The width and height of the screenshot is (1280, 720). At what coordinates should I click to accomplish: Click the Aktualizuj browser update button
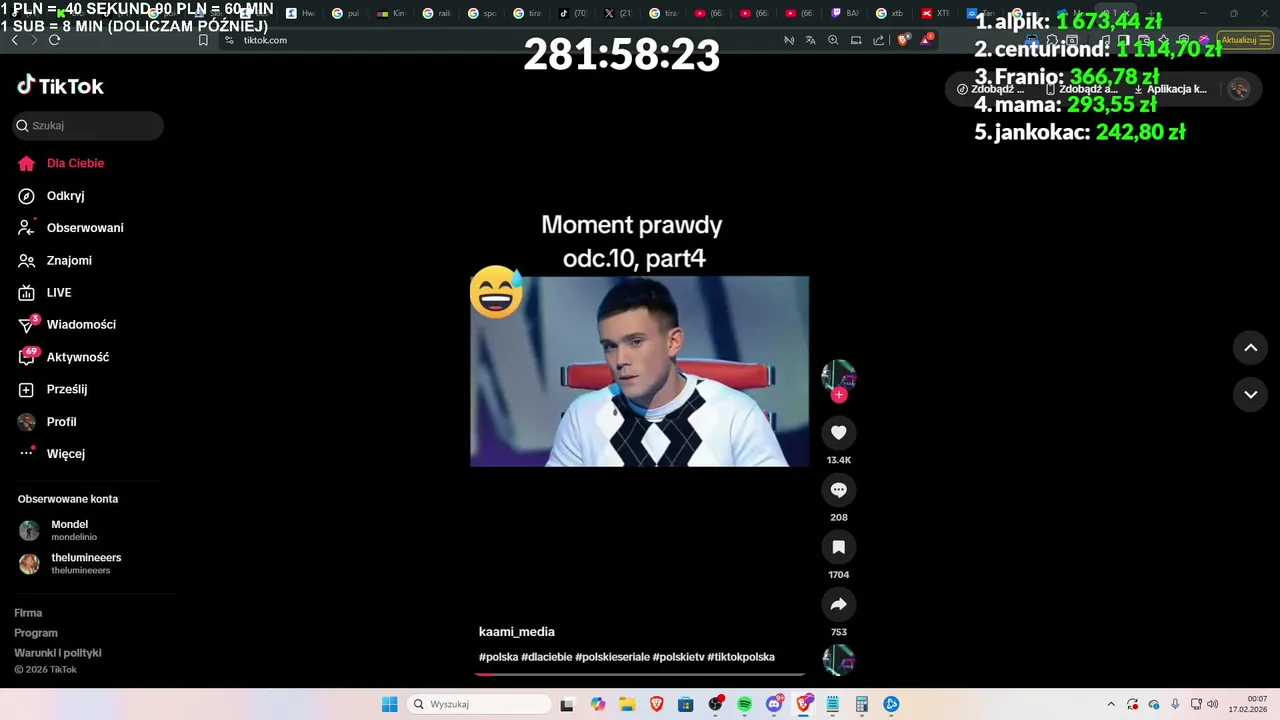(1245, 40)
